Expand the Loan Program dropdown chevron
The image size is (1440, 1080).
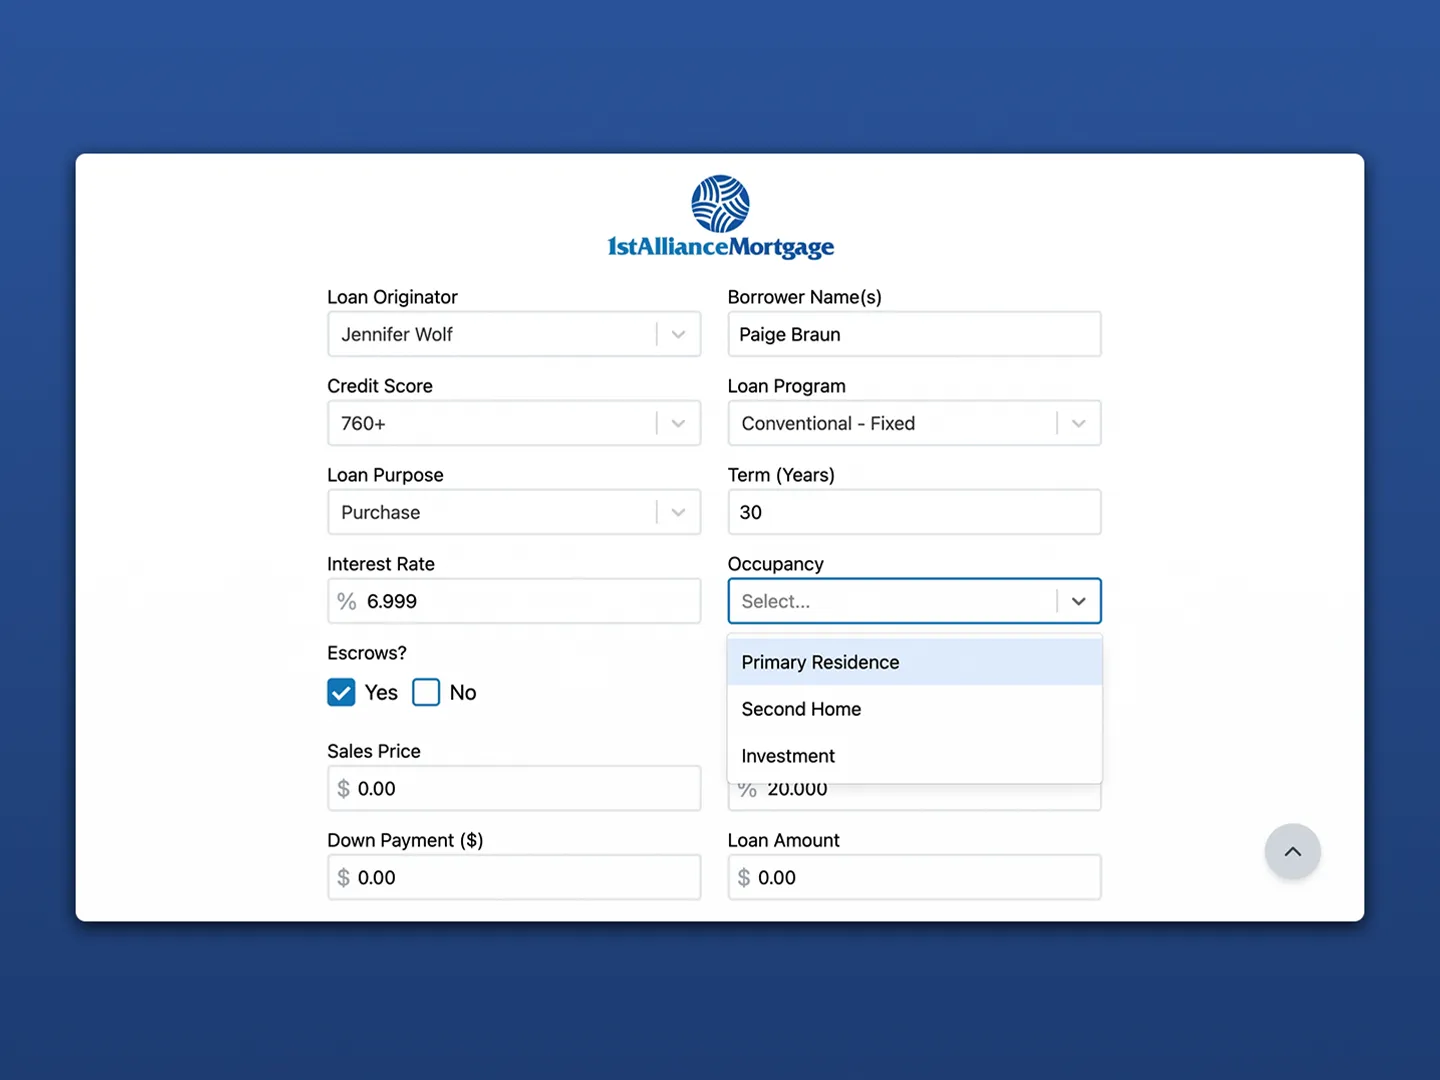[x=1078, y=424]
